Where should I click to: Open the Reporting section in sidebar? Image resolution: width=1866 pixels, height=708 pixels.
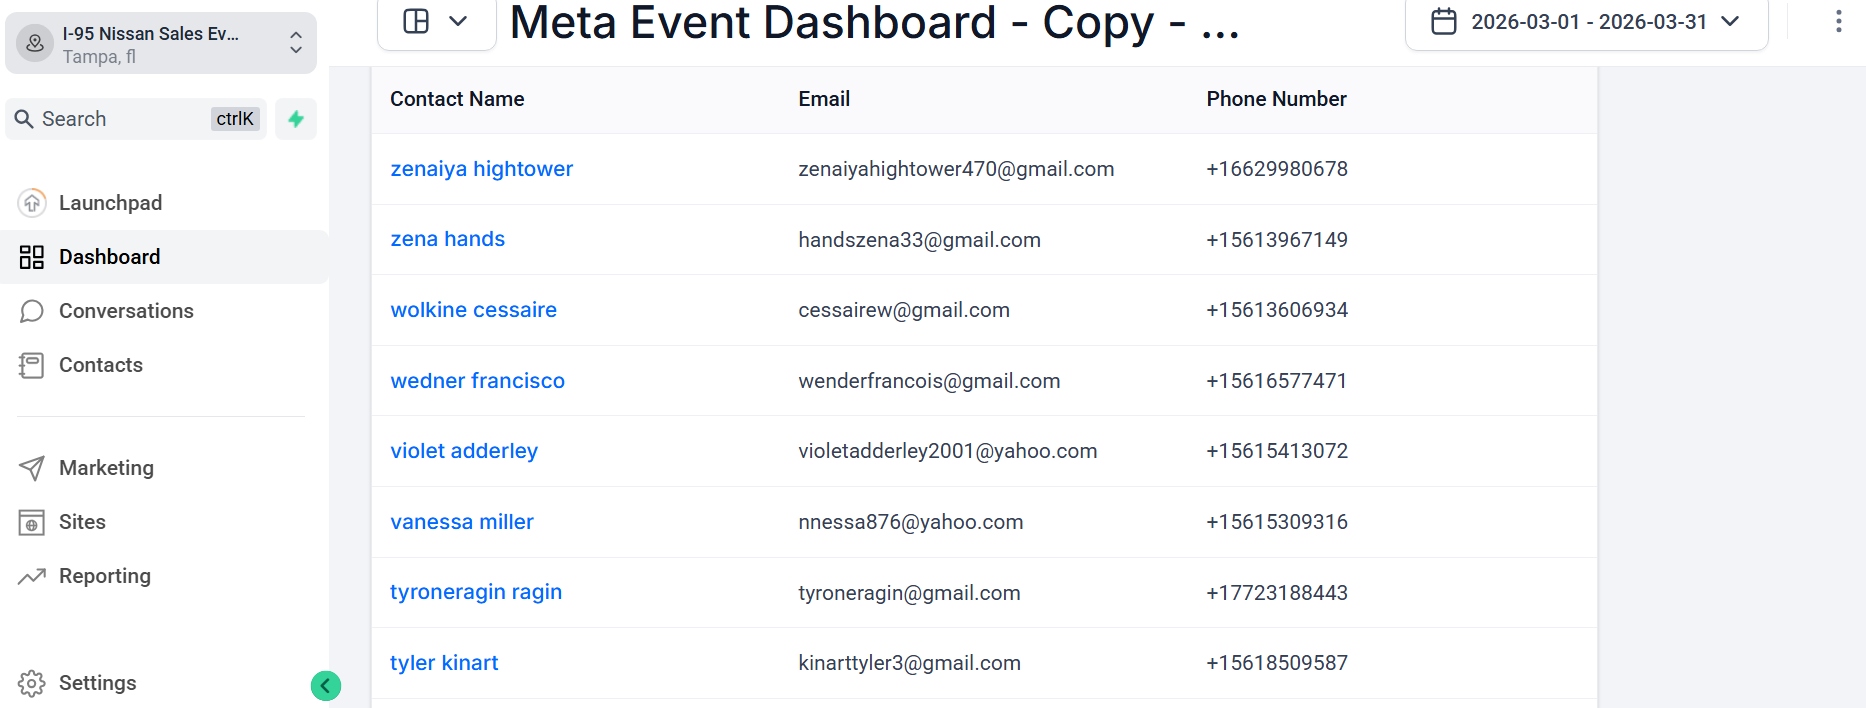(x=104, y=576)
